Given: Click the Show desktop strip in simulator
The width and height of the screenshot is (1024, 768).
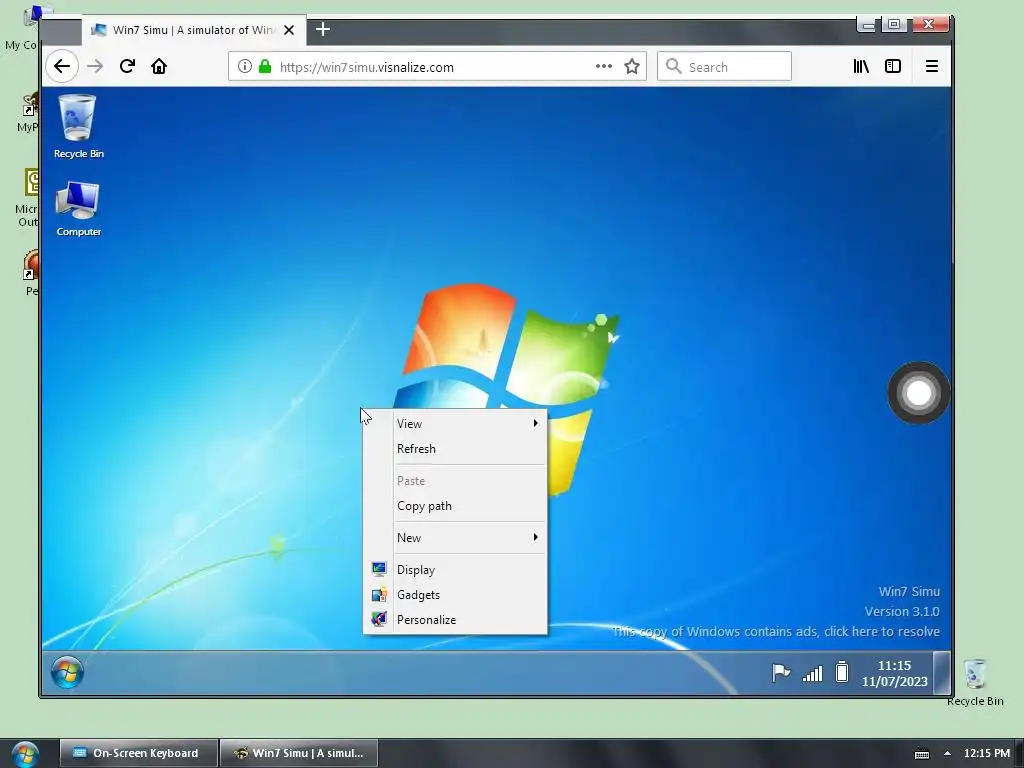Looking at the screenshot, I should [941, 673].
